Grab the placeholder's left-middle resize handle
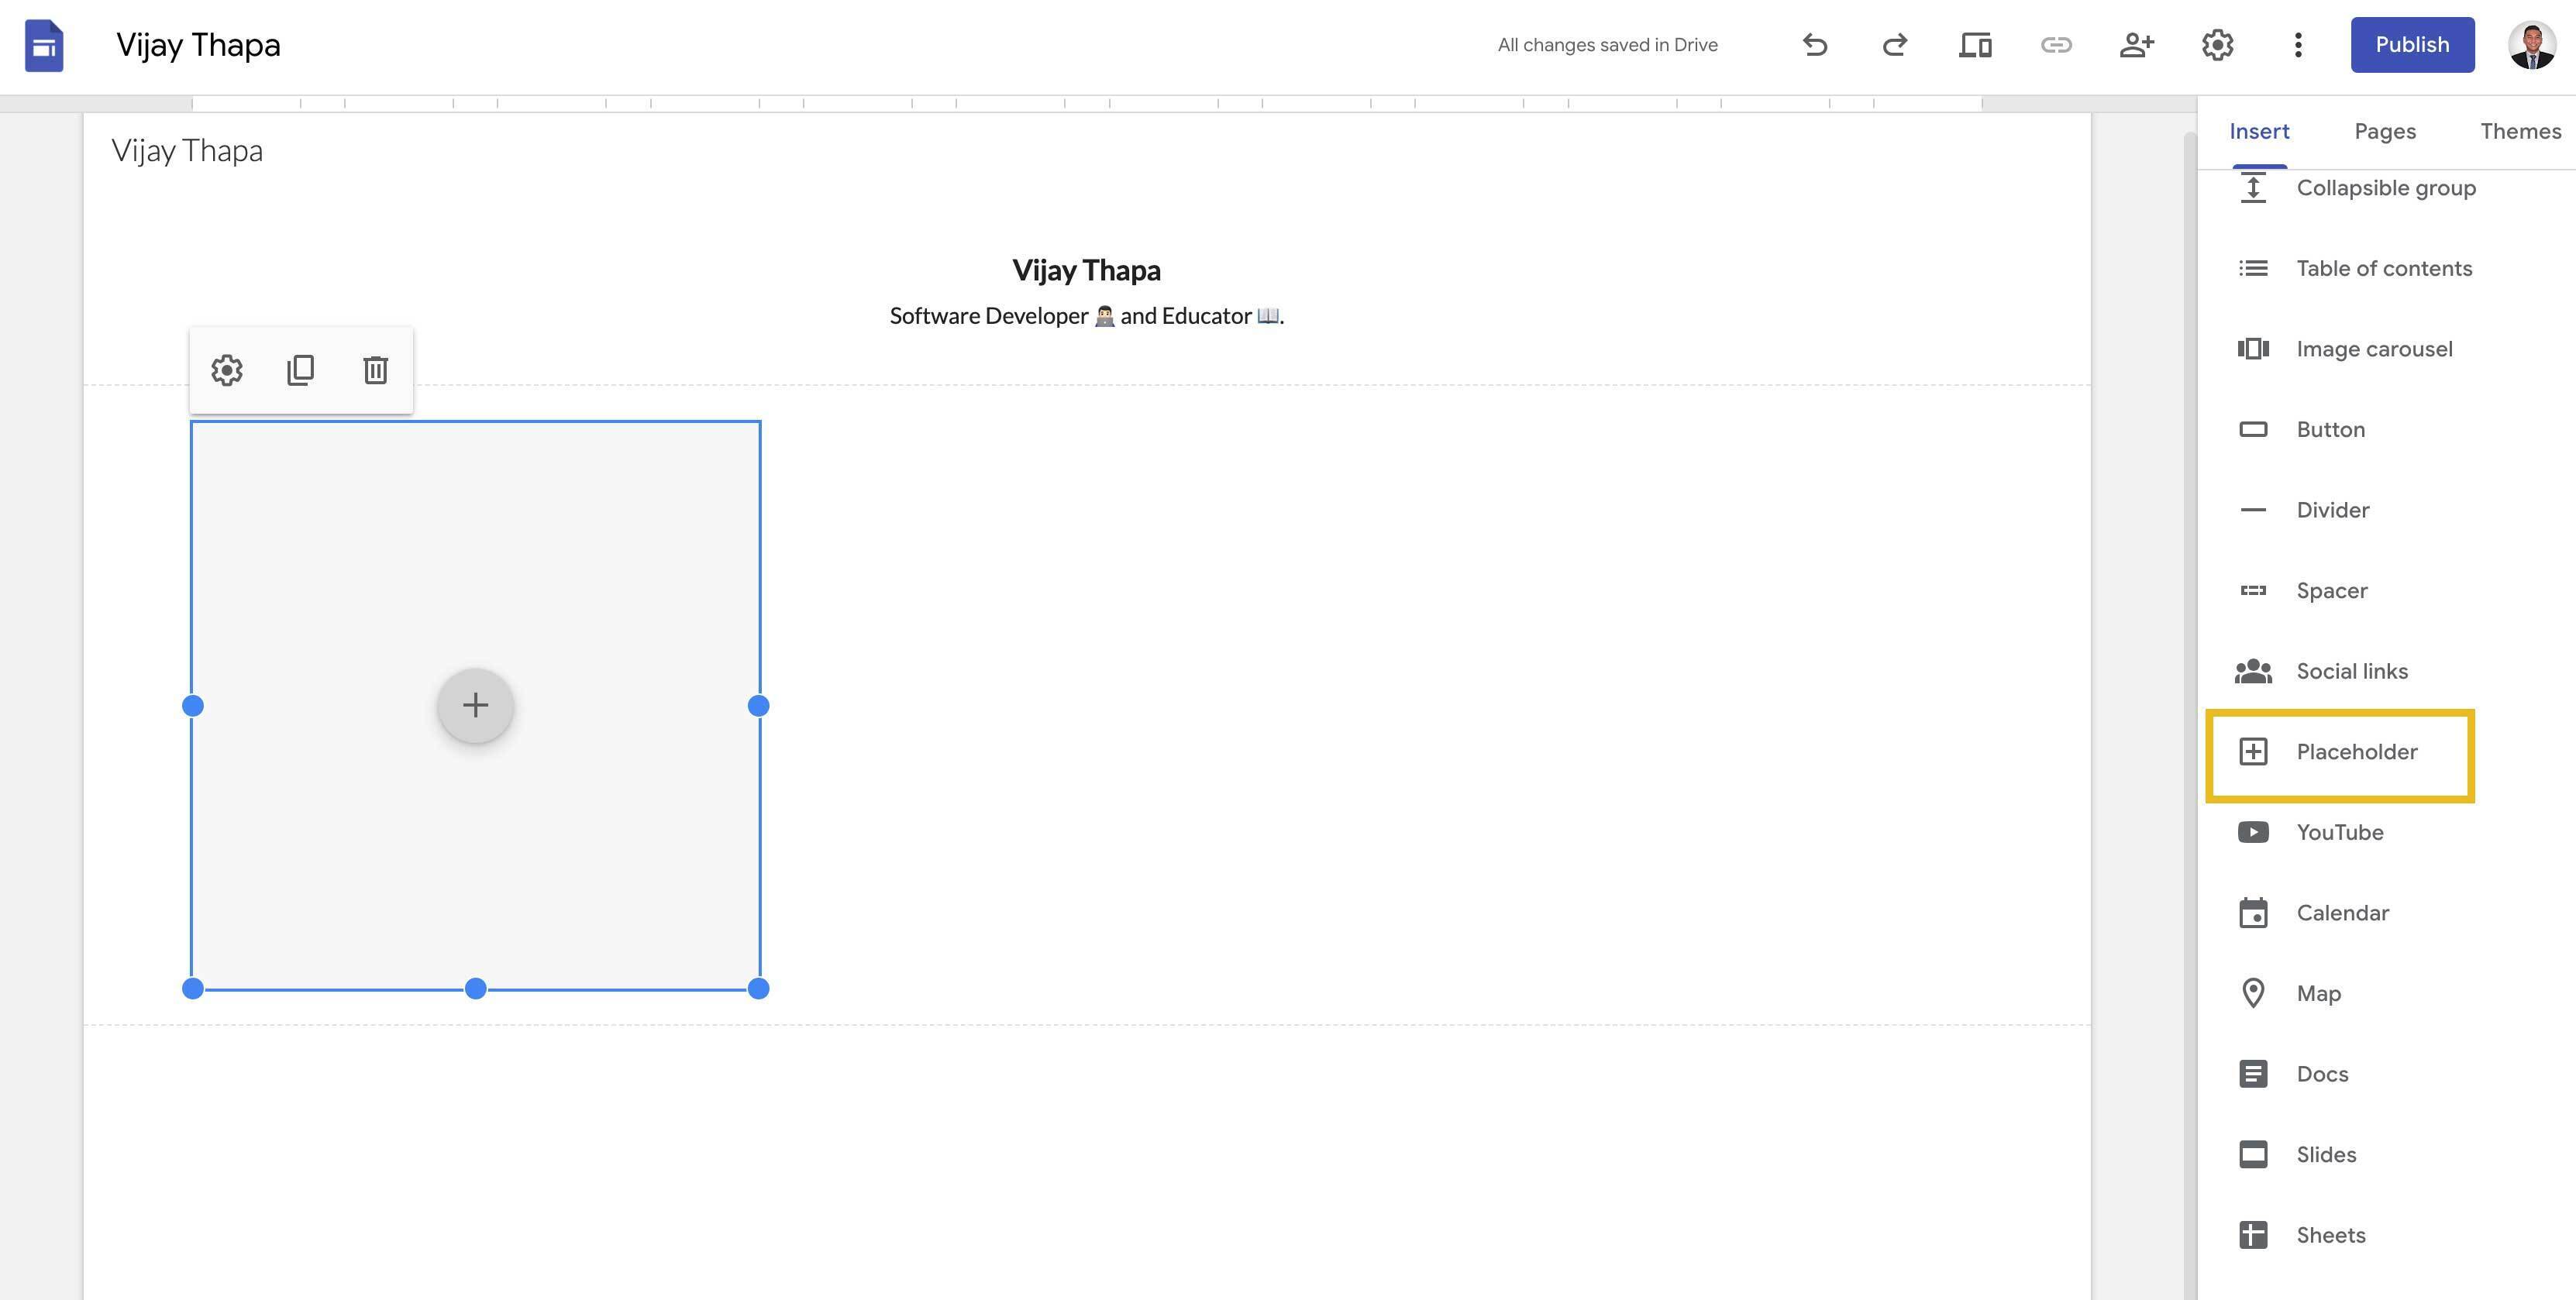Screen dimensions: 2576x1300 pyautogui.click(x=193, y=706)
